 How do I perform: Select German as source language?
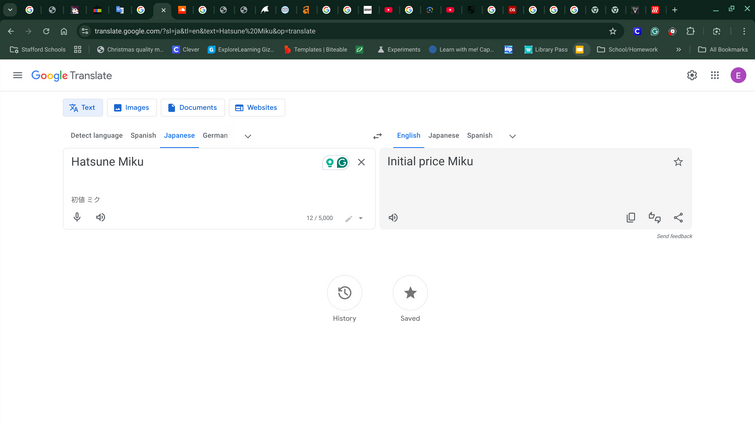click(x=215, y=136)
